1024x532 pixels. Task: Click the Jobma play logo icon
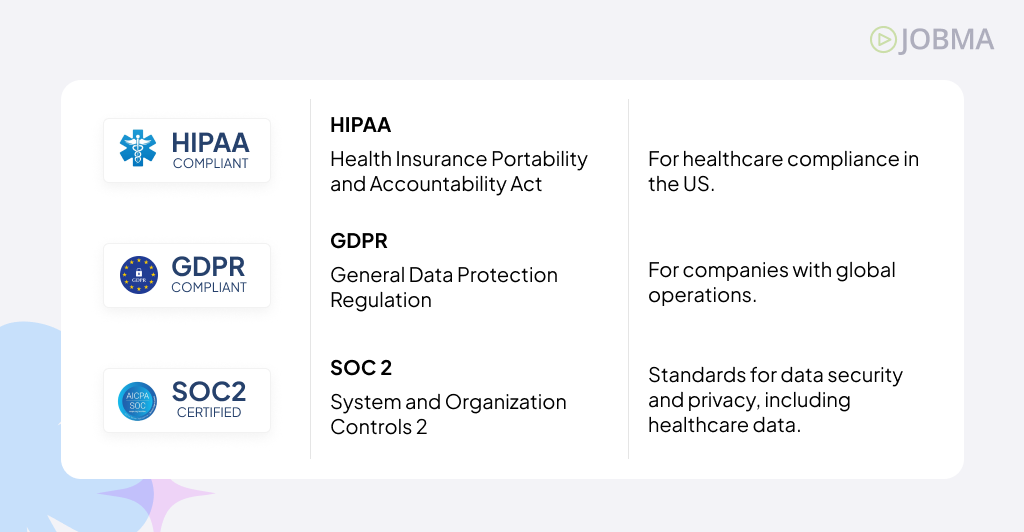point(884,40)
